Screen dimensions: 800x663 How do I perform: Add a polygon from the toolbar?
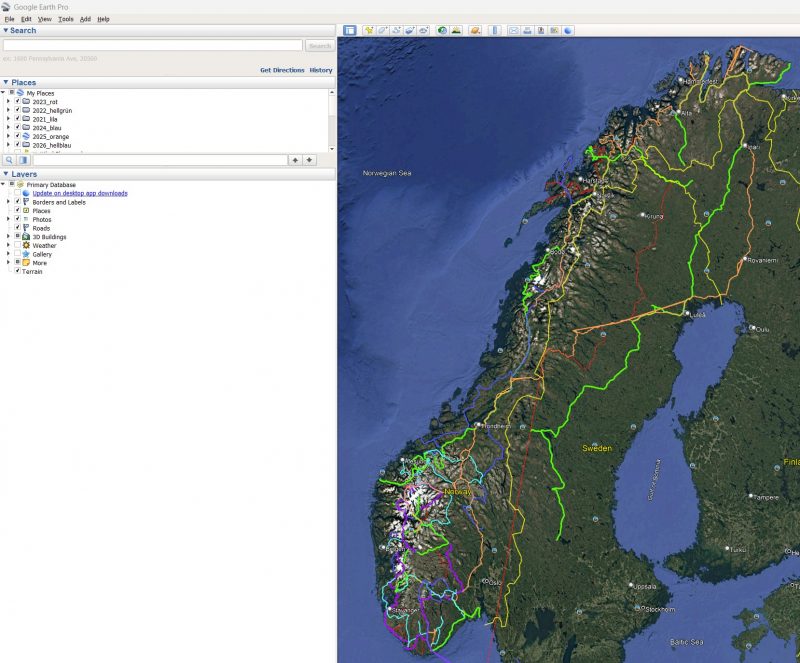click(x=382, y=31)
